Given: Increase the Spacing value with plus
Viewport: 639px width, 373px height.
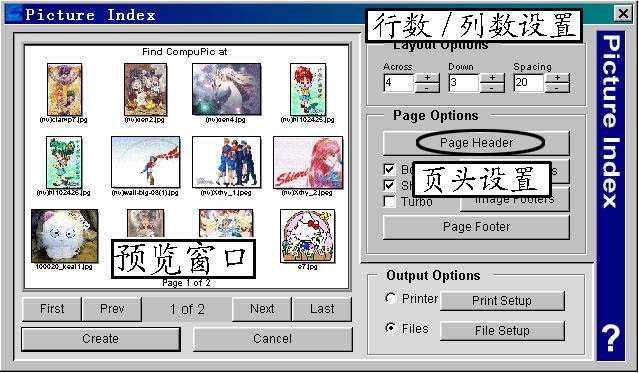Looking at the screenshot, I should (x=557, y=77).
